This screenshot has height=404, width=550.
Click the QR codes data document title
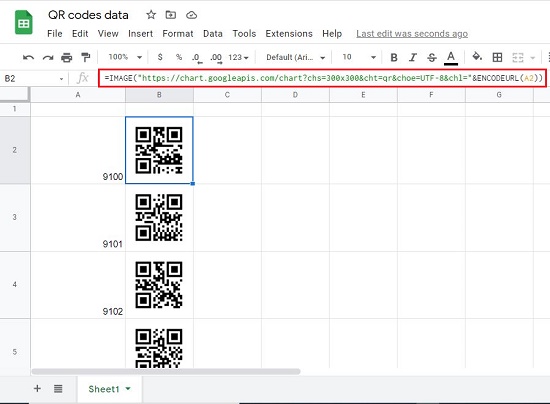coord(88,15)
